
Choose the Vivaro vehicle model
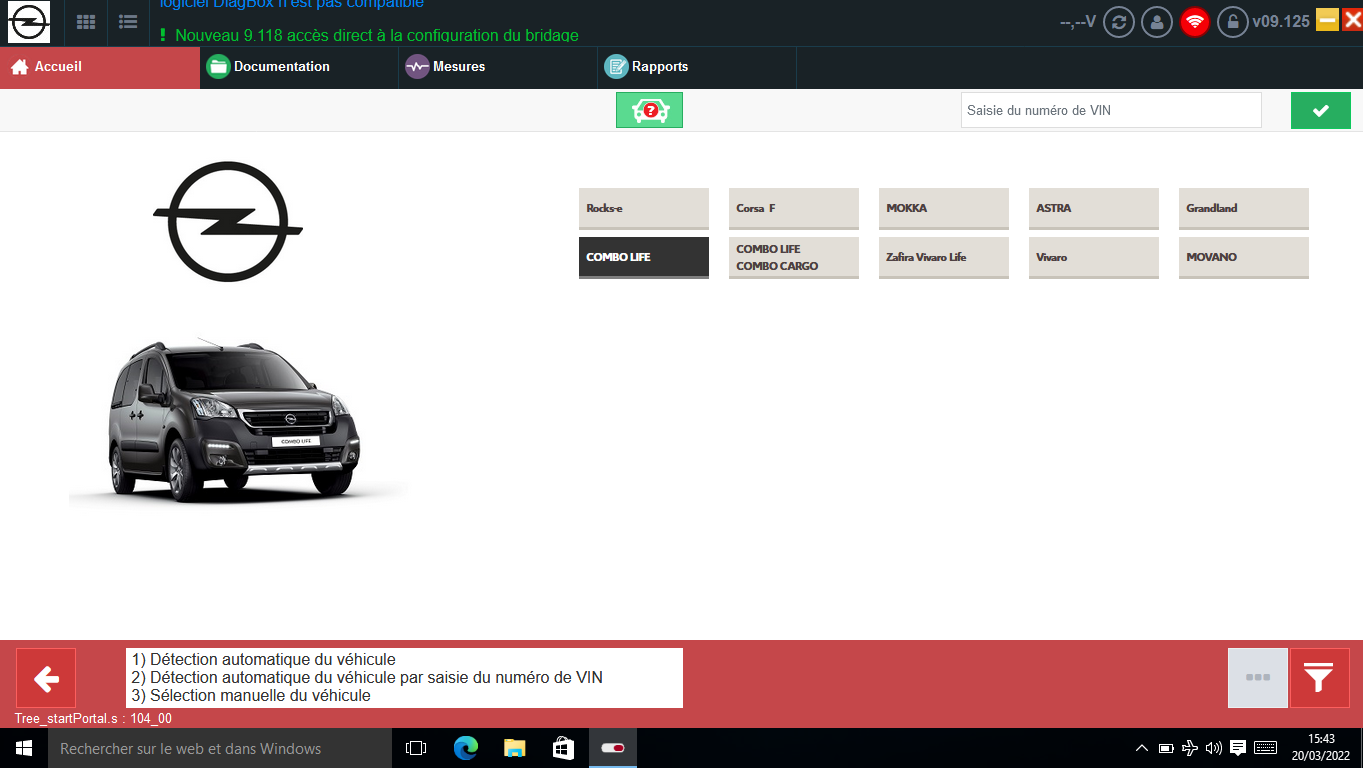coord(1094,258)
